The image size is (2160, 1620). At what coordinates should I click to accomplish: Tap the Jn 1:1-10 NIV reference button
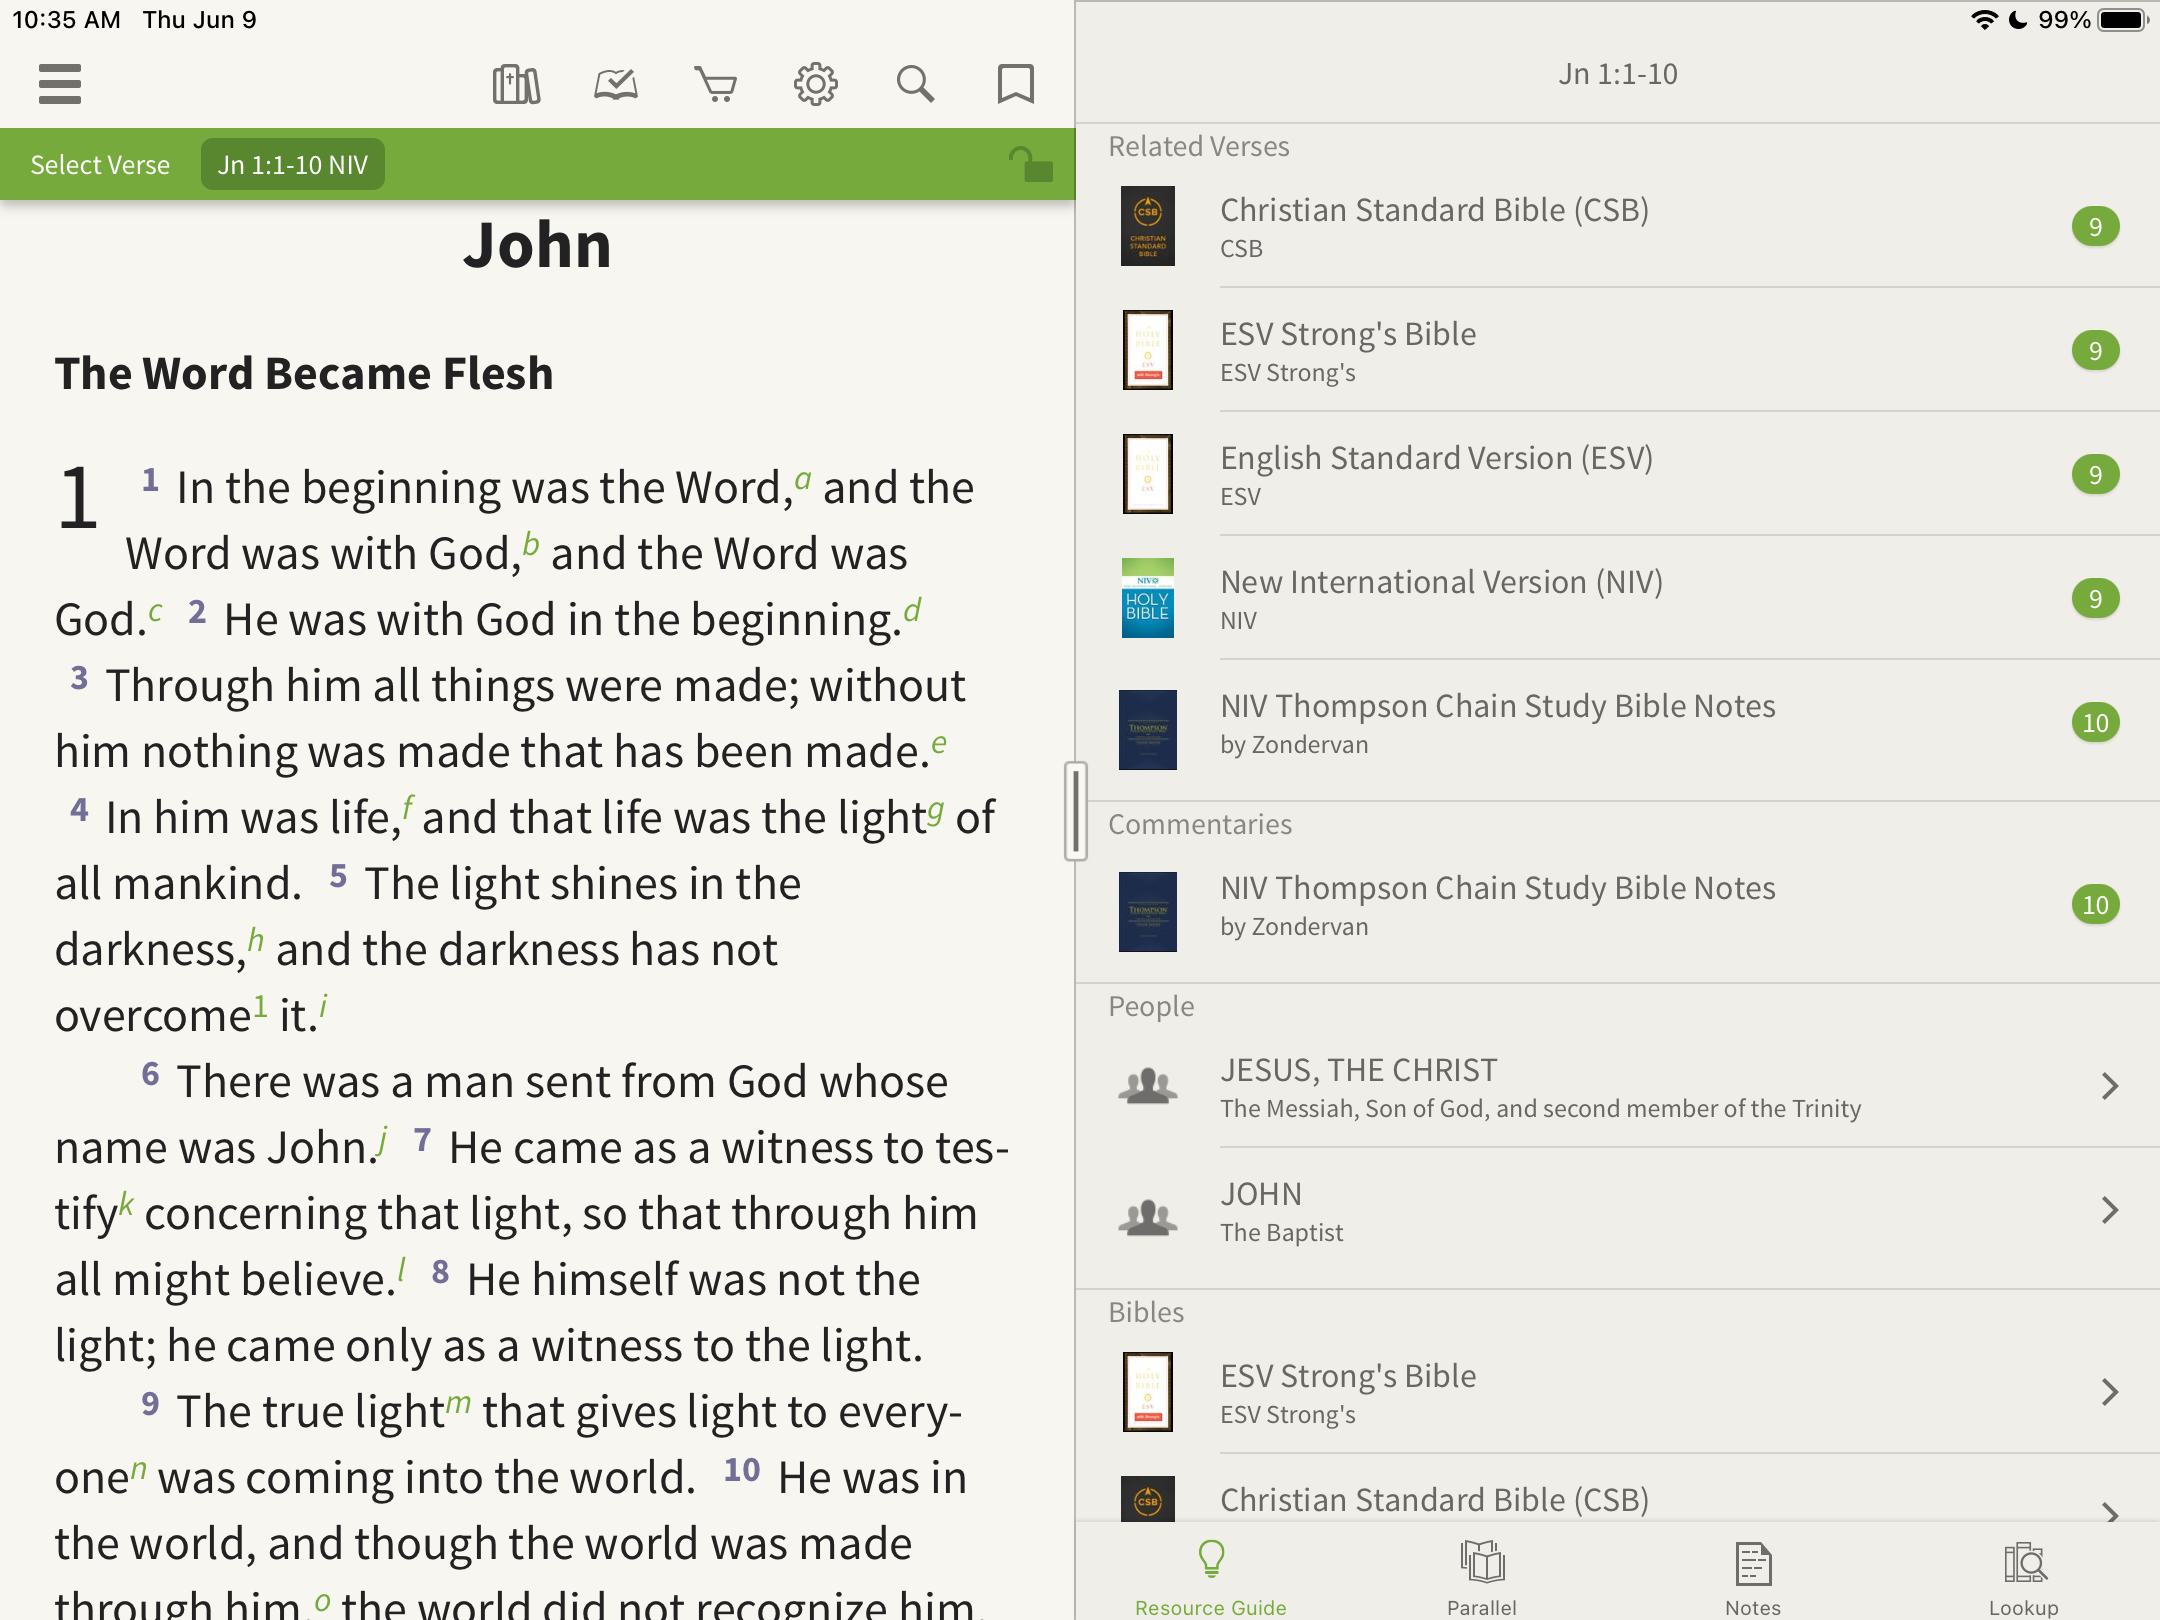pyautogui.click(x=293, y=165)
